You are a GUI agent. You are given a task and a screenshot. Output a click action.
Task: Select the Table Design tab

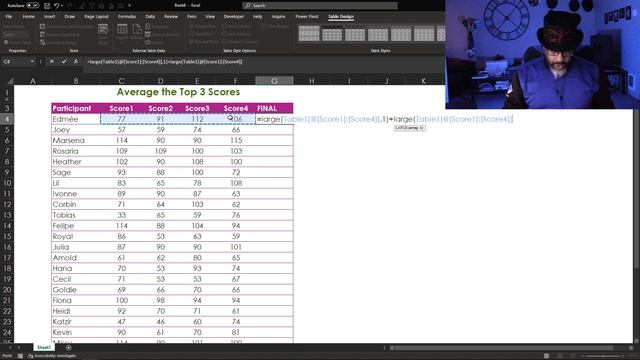click(341, 17)
